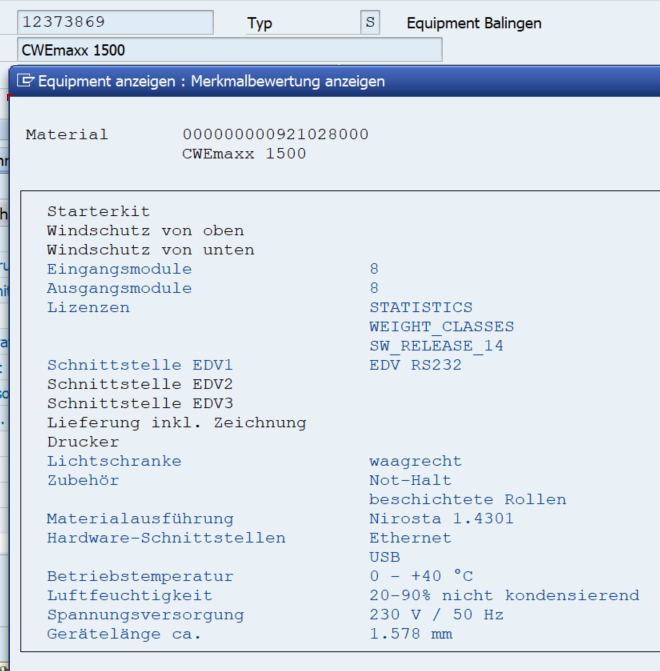Screen dimensions: 660x671
Task: Click the Lizenzen characteristic label
Action: click(88, 307)
